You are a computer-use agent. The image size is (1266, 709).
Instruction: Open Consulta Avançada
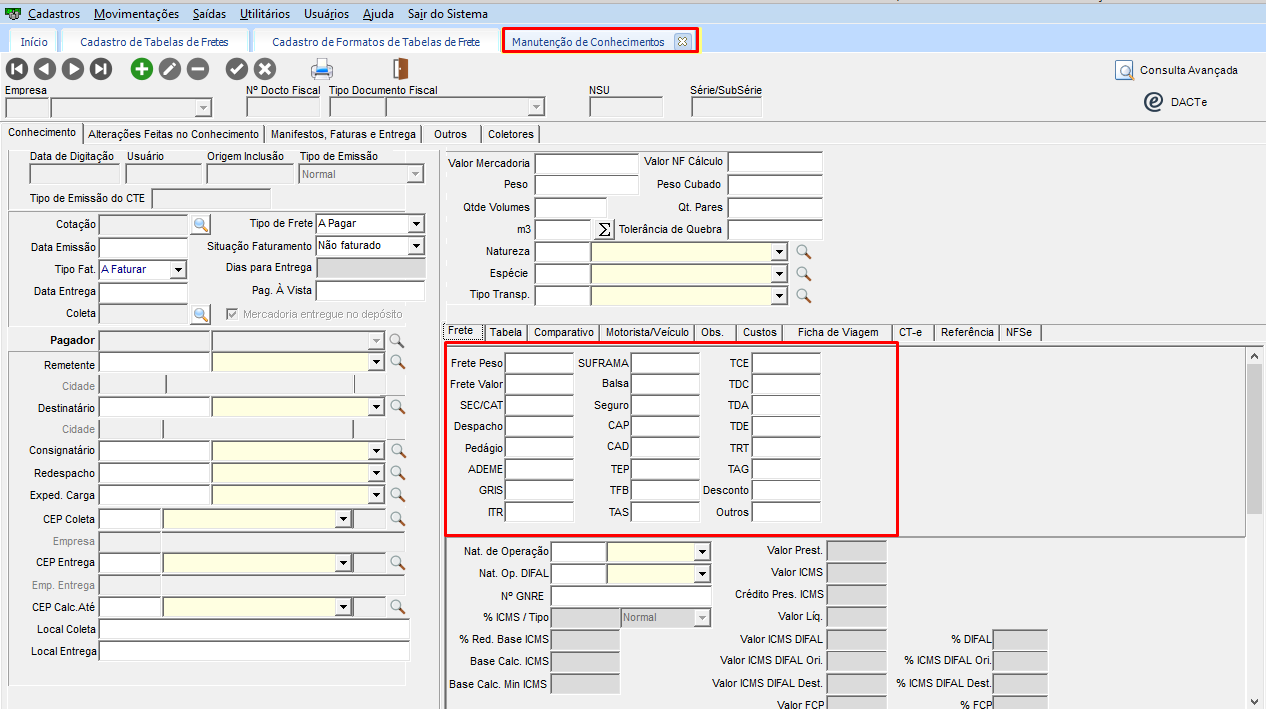(x=1177, y=70)
